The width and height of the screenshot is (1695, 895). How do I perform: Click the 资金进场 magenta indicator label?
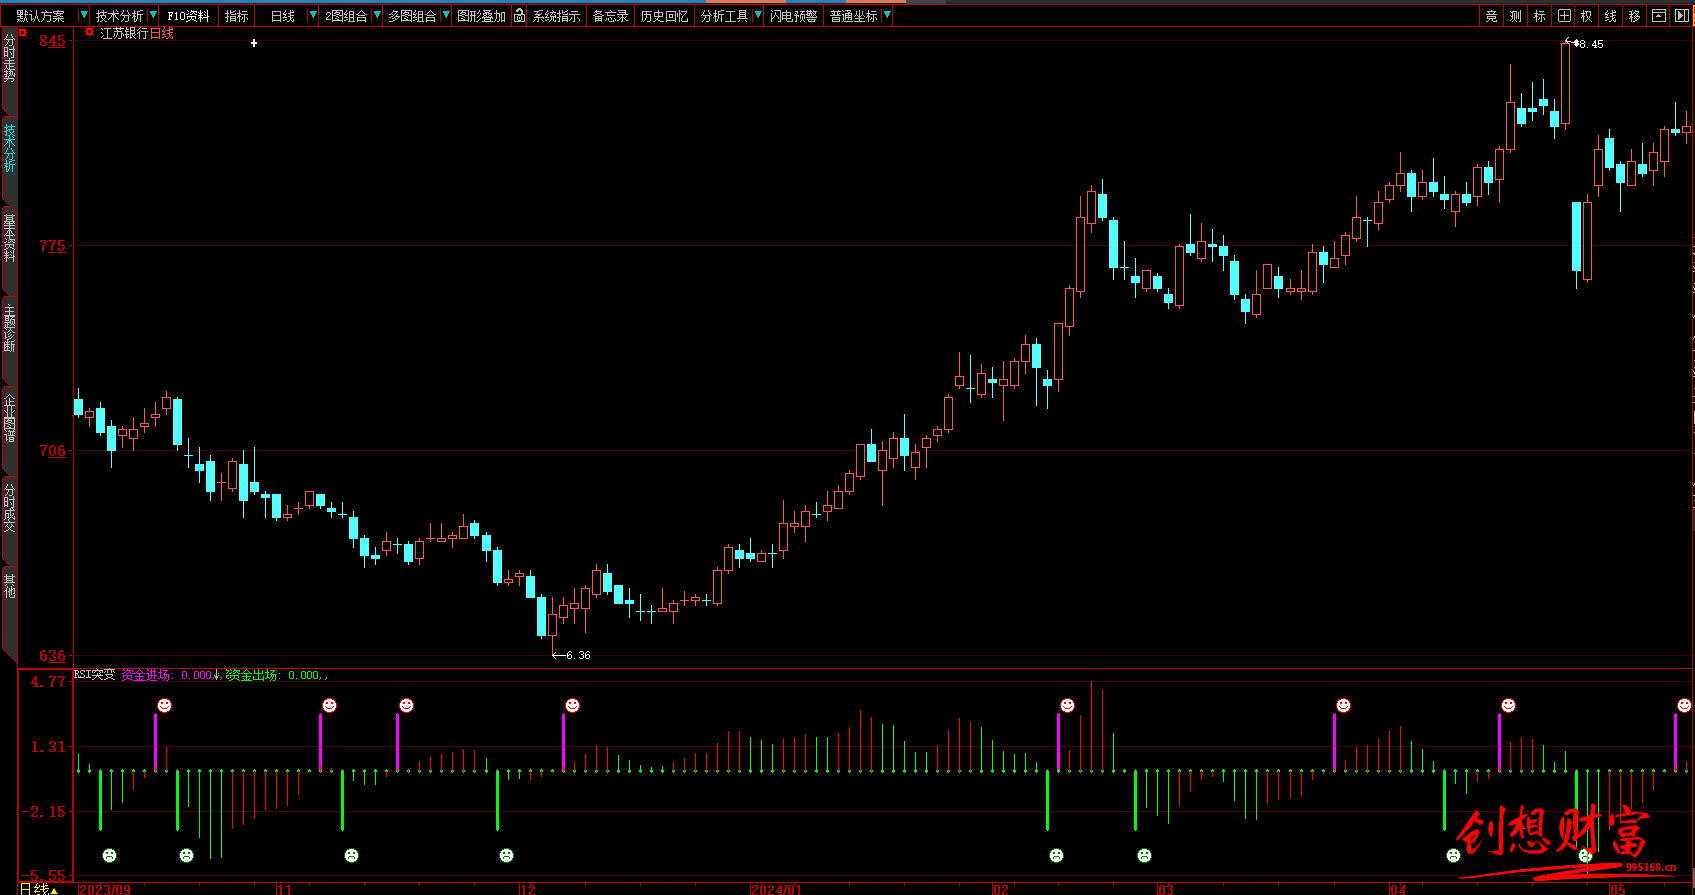pyautogui.click(x=146, y=675)
